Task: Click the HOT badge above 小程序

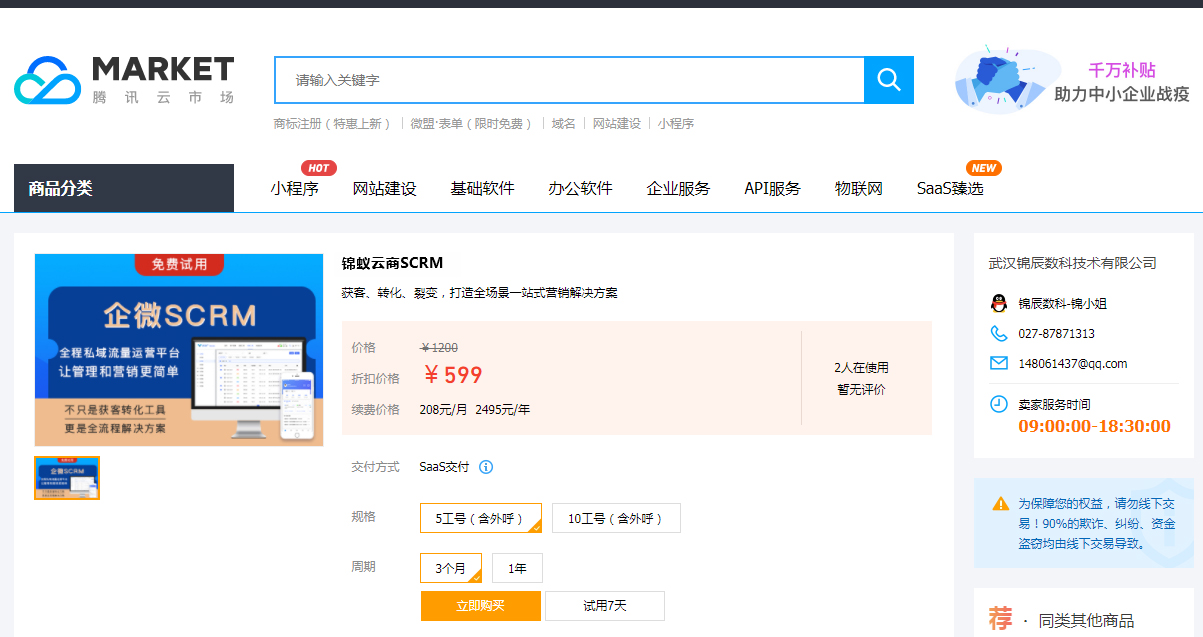Action: click(318, 168)
